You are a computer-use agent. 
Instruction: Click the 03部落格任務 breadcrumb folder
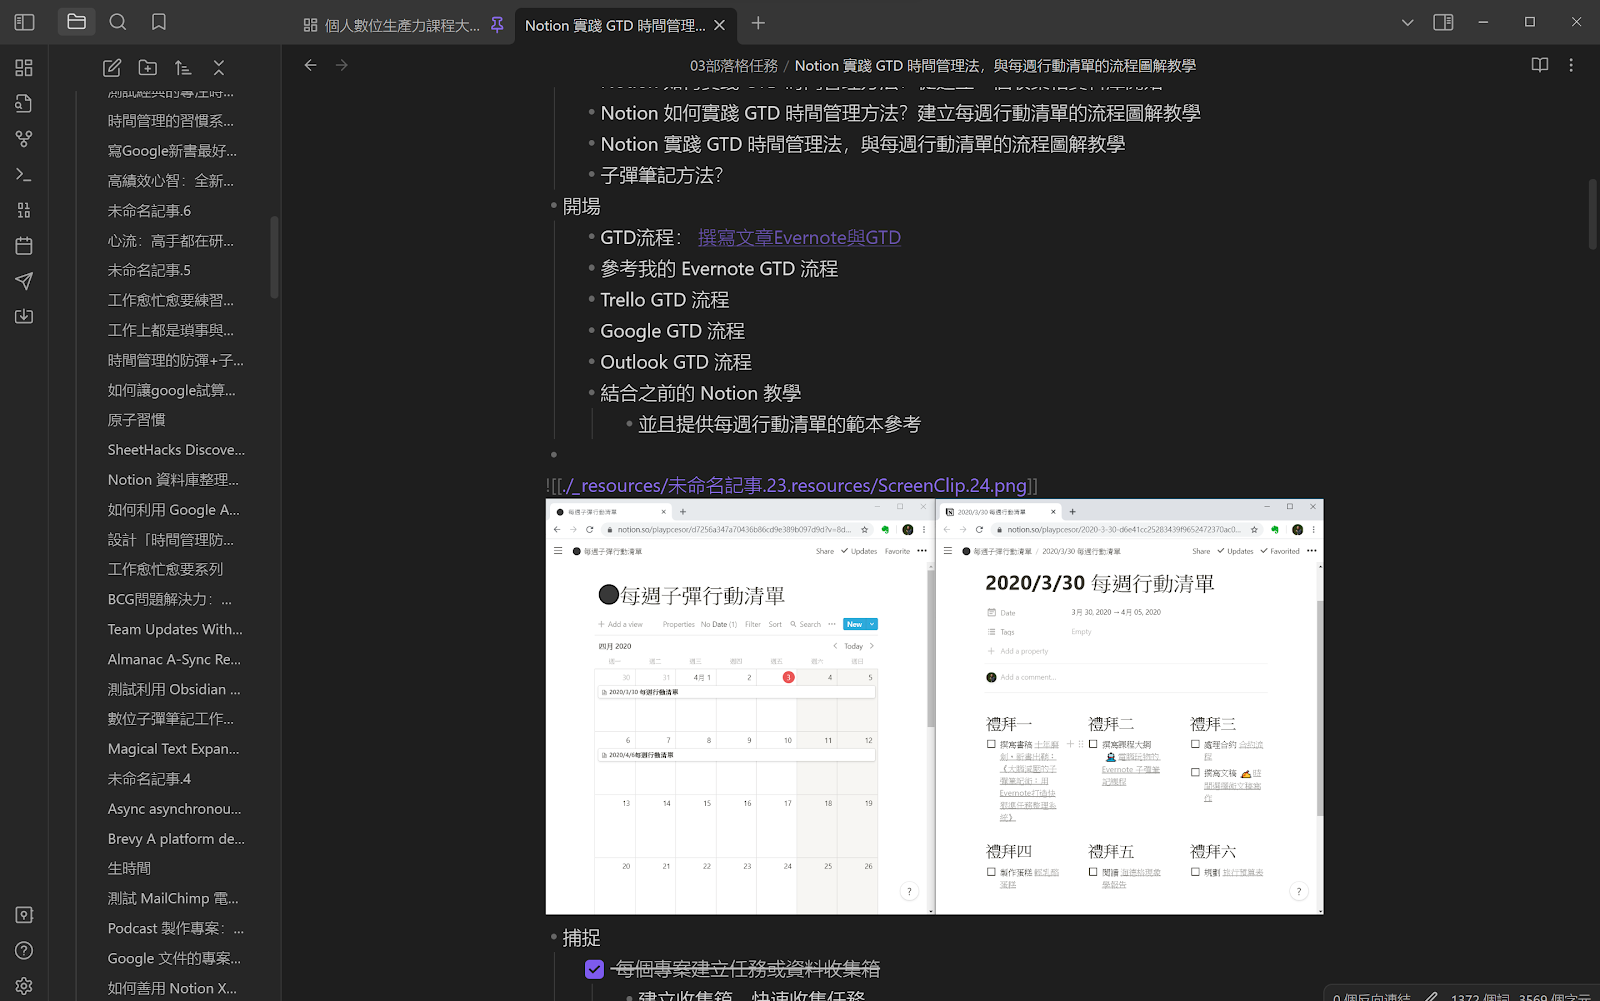[x=734, y=66]
